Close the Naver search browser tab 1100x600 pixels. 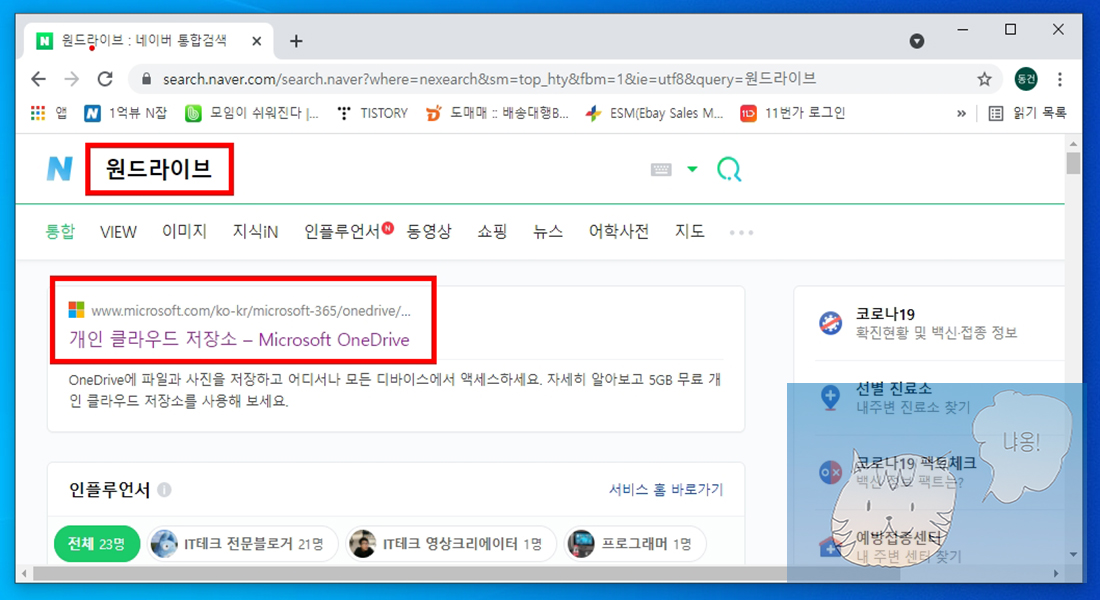[x=257, y=41]
